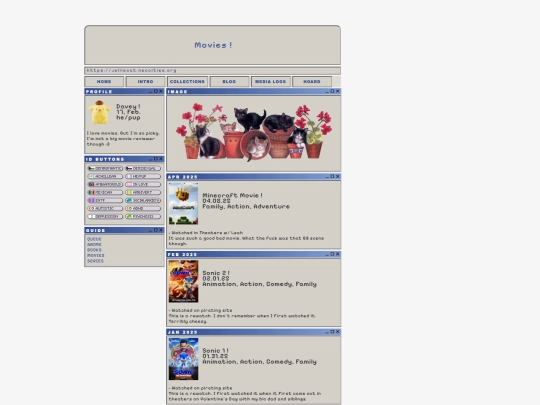Click the MEXICAN flag ID badge
540x405 pixels.
(x=105, y=192)
